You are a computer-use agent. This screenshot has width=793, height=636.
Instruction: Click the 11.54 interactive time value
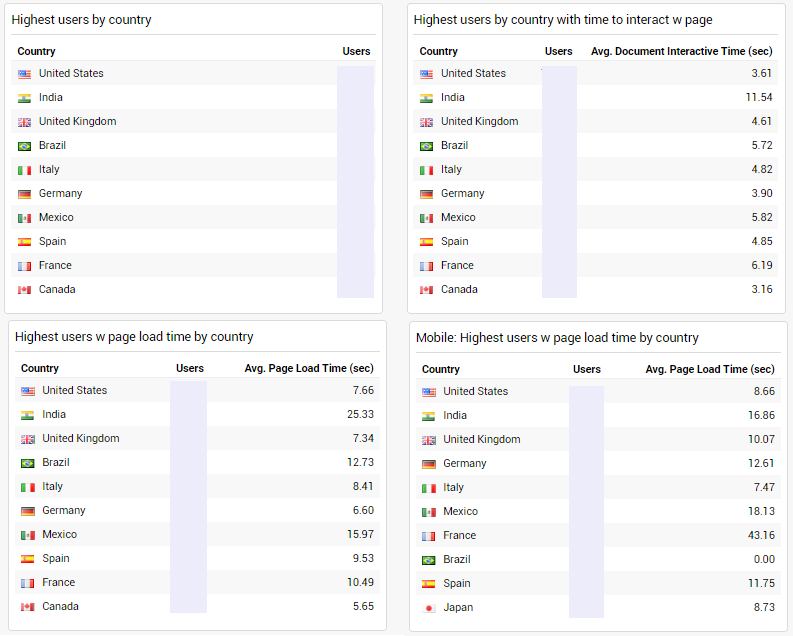point(759,98)
